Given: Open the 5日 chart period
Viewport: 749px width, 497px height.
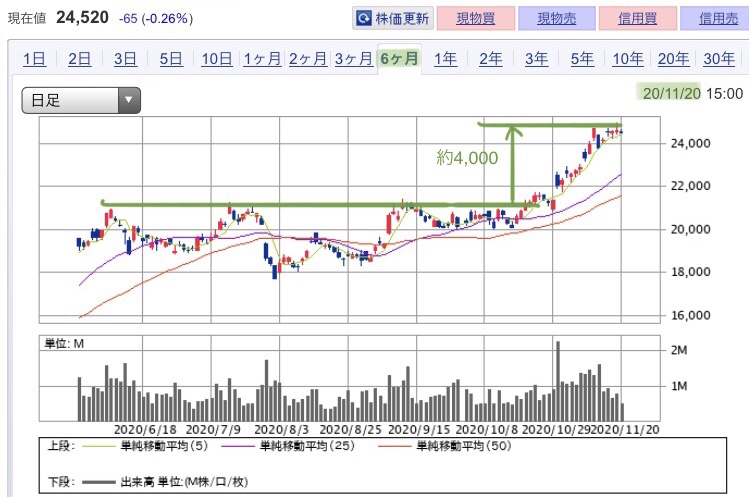Looking at the screenshot, I should [x=171, y=59].
